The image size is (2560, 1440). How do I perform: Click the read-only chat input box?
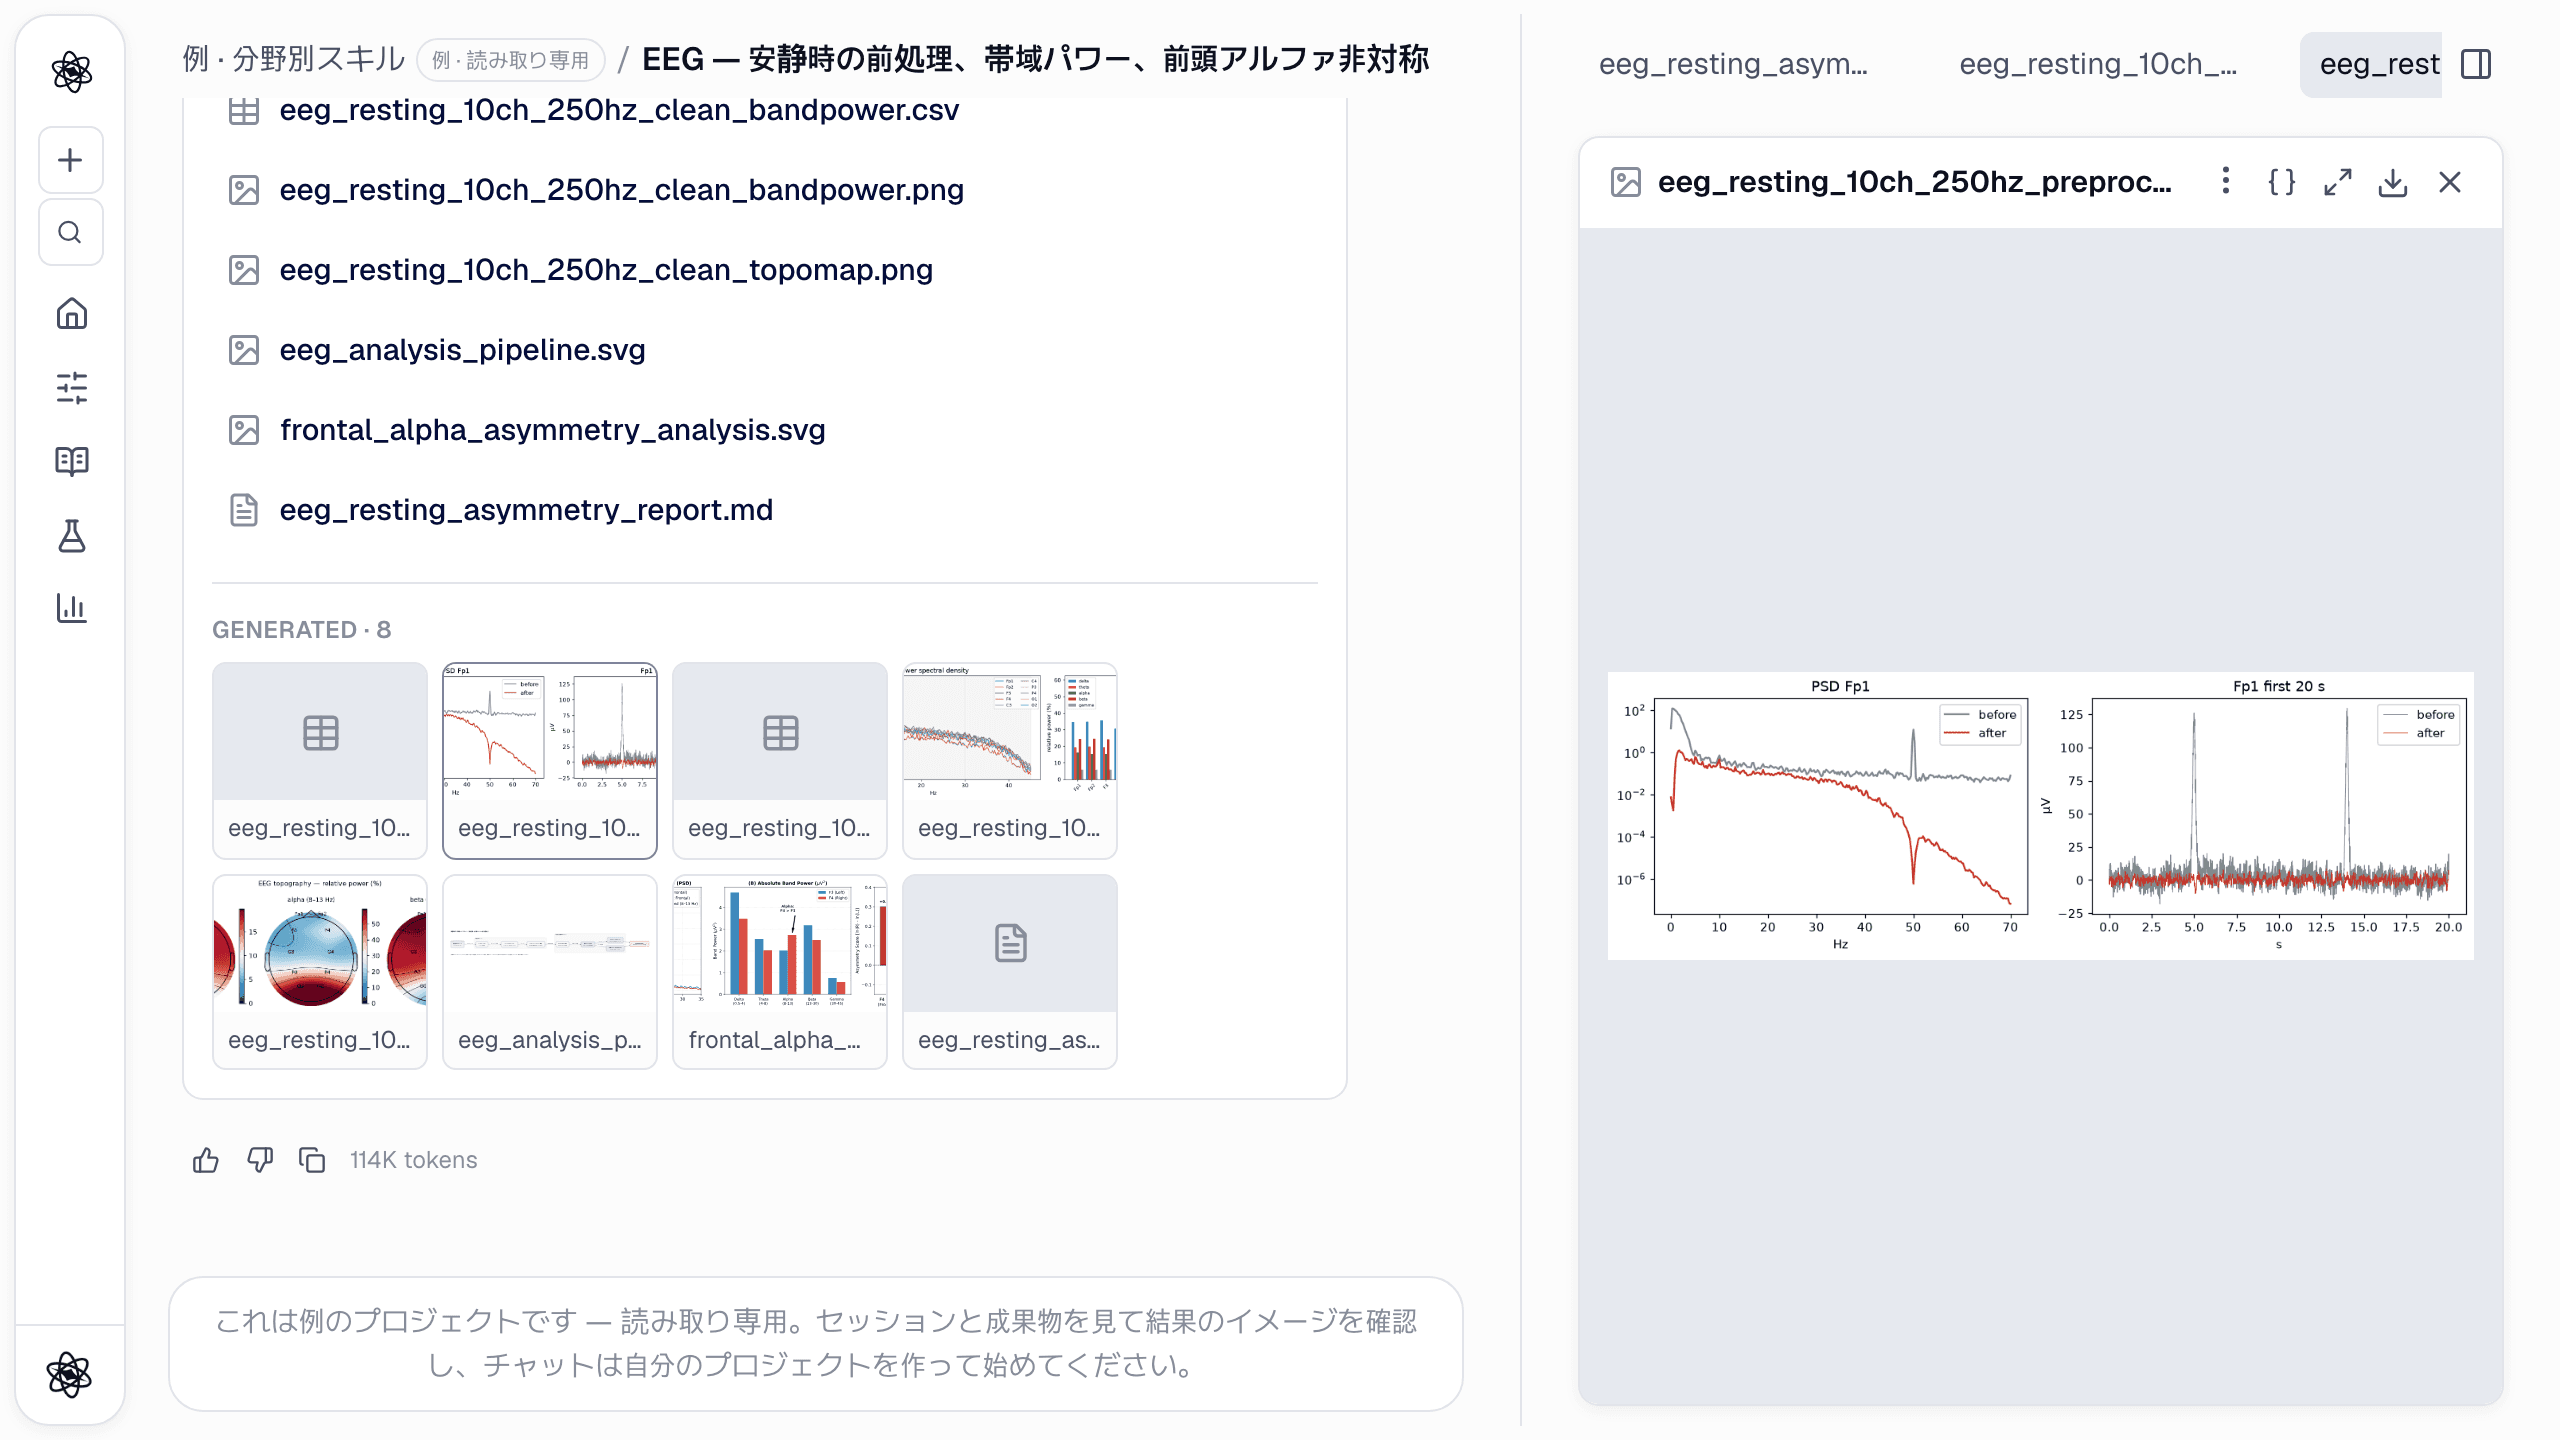[816, 1343]
